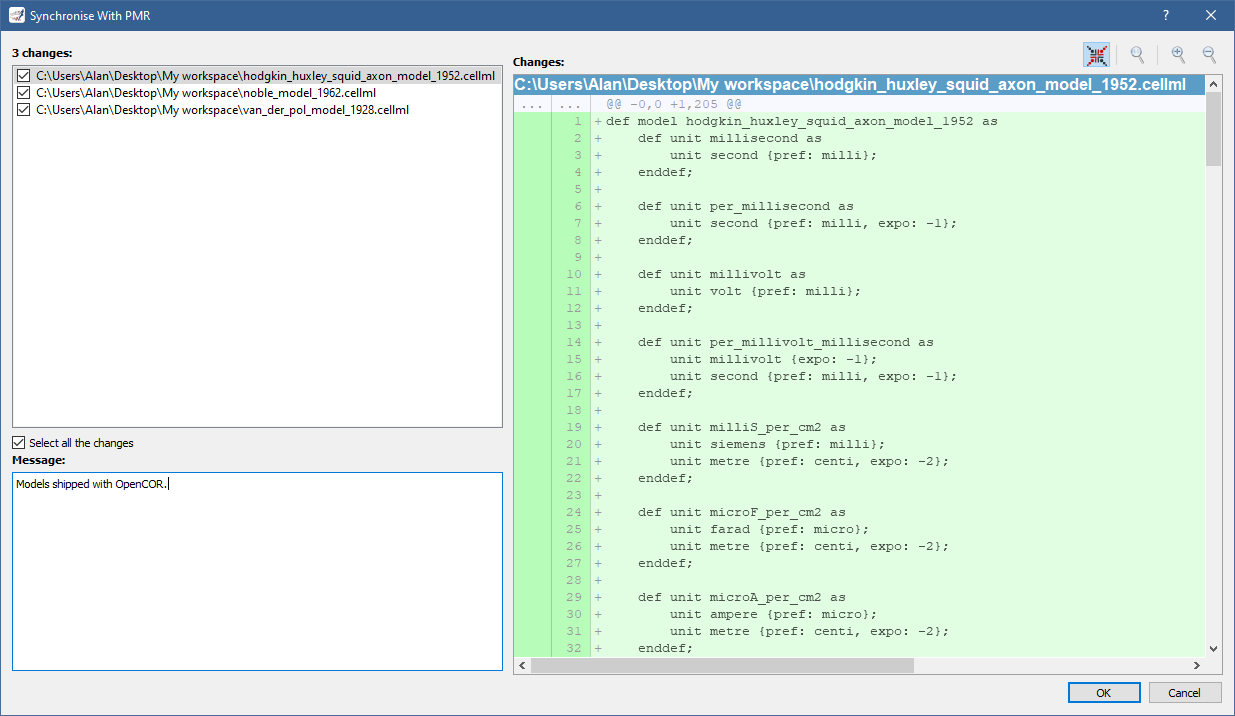Screen dimensions: 1235x716
Task: Click the zoom in magnifier icon
Action: [1178, 55]
